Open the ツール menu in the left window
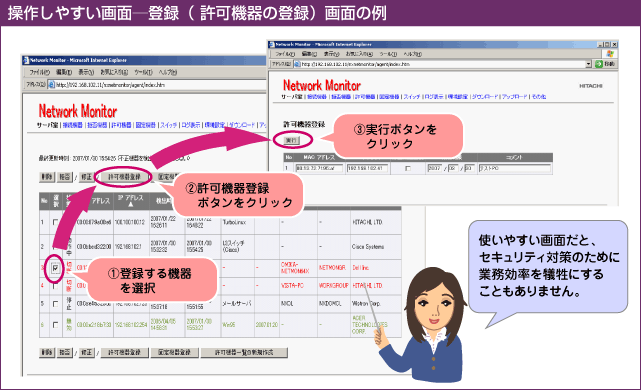Screen dimensions: 641x390 coord(143,72)
